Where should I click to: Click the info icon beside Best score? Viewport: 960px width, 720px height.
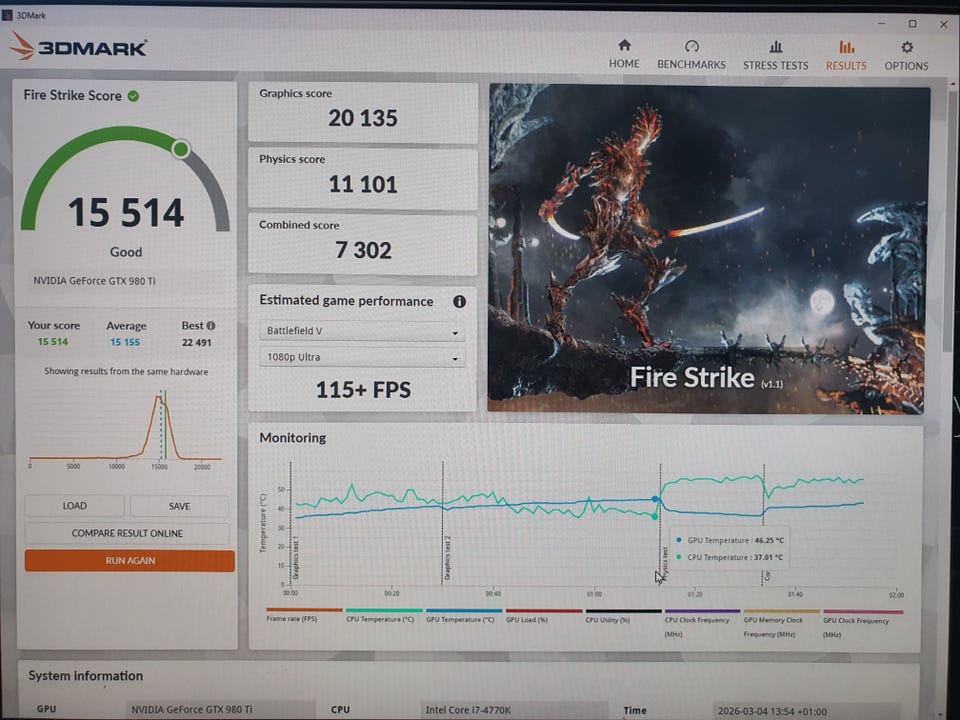pyautogui.click(x=211, y=326)
